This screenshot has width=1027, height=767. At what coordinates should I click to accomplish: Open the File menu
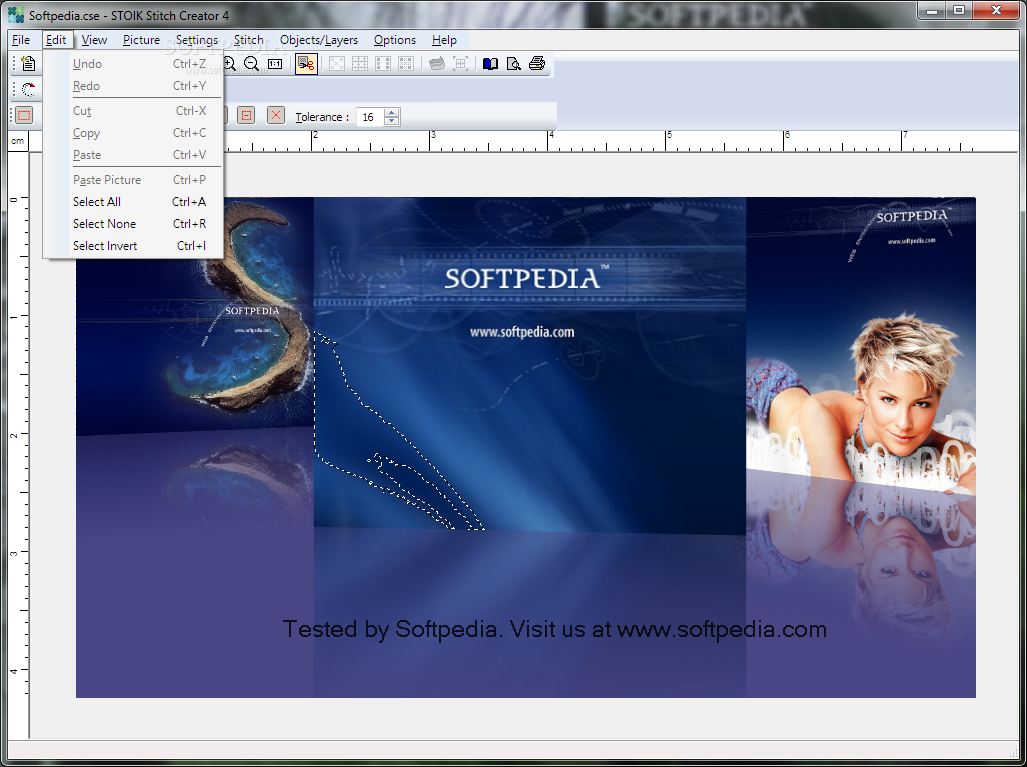21,40
